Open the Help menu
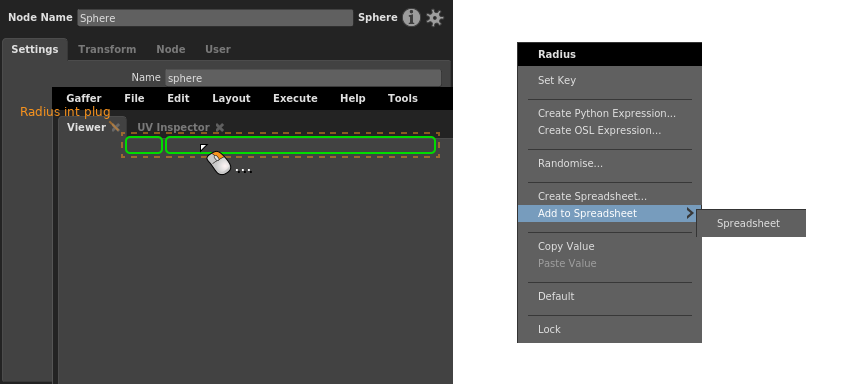 (x=352, y=98)
